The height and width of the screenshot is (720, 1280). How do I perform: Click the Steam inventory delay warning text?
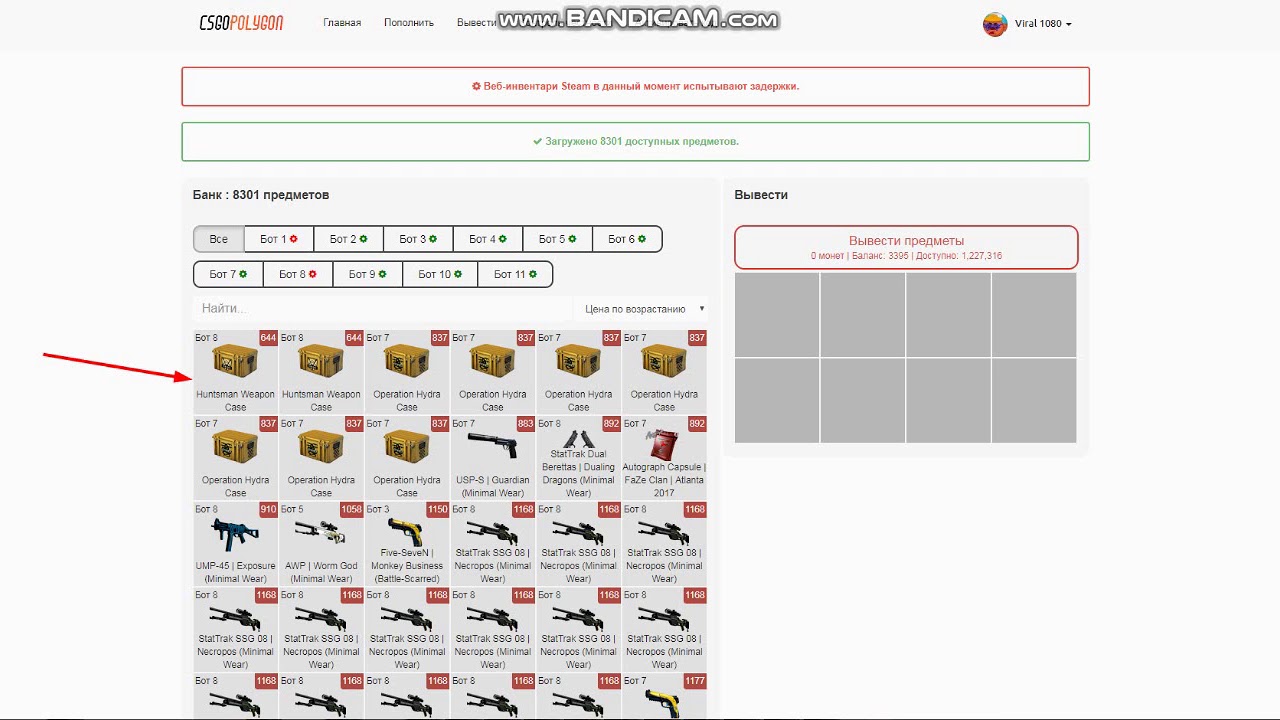click(x=636, y=86)
